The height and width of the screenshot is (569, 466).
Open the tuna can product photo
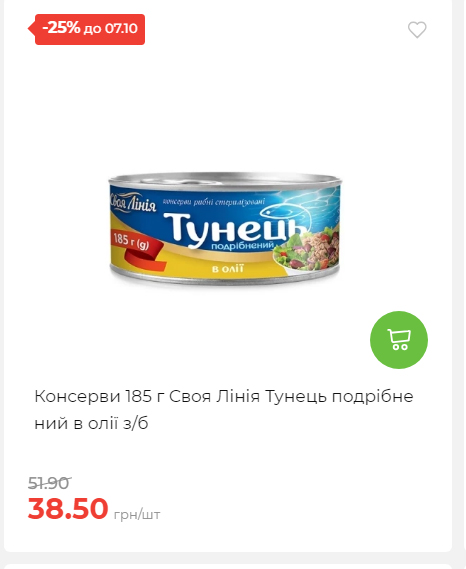click(x=225, y=229)
